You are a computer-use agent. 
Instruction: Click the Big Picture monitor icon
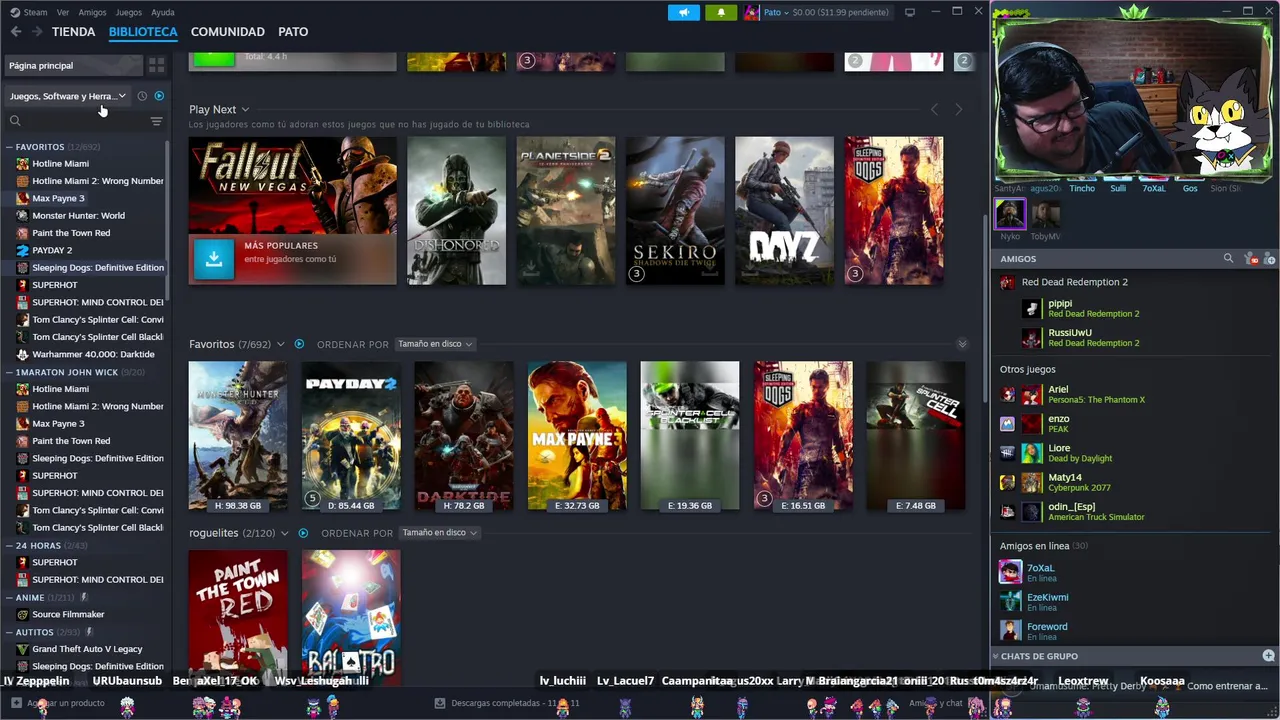click(909, 12)
